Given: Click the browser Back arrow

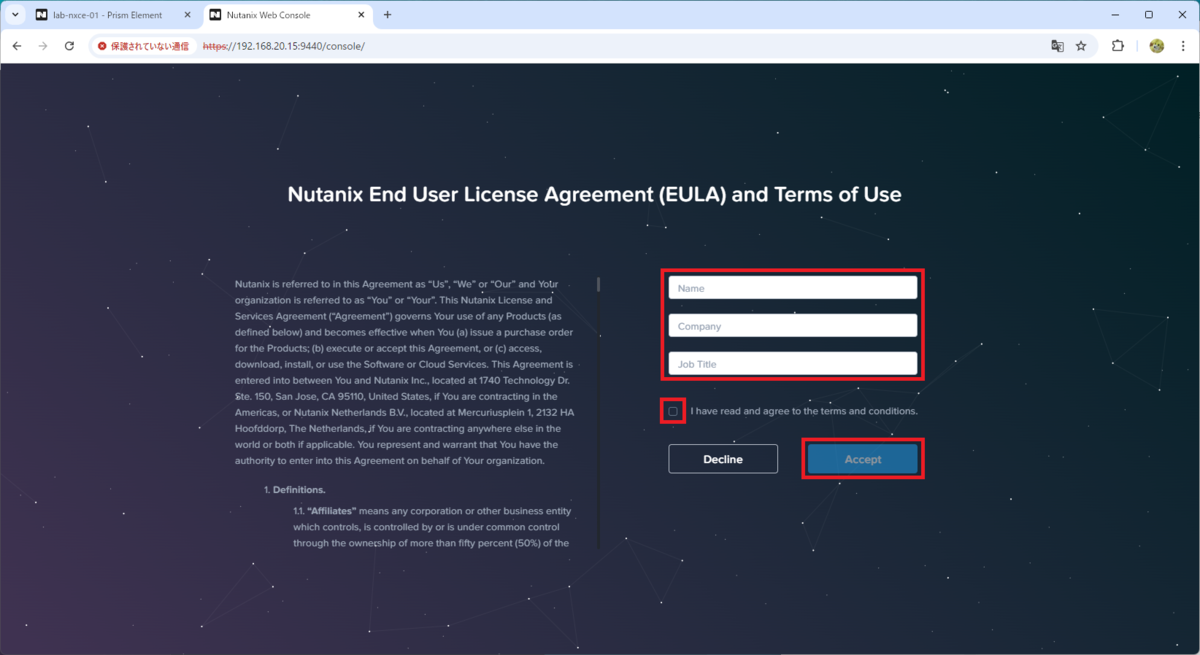Looking at the screenshot, I should pos(17,46).
